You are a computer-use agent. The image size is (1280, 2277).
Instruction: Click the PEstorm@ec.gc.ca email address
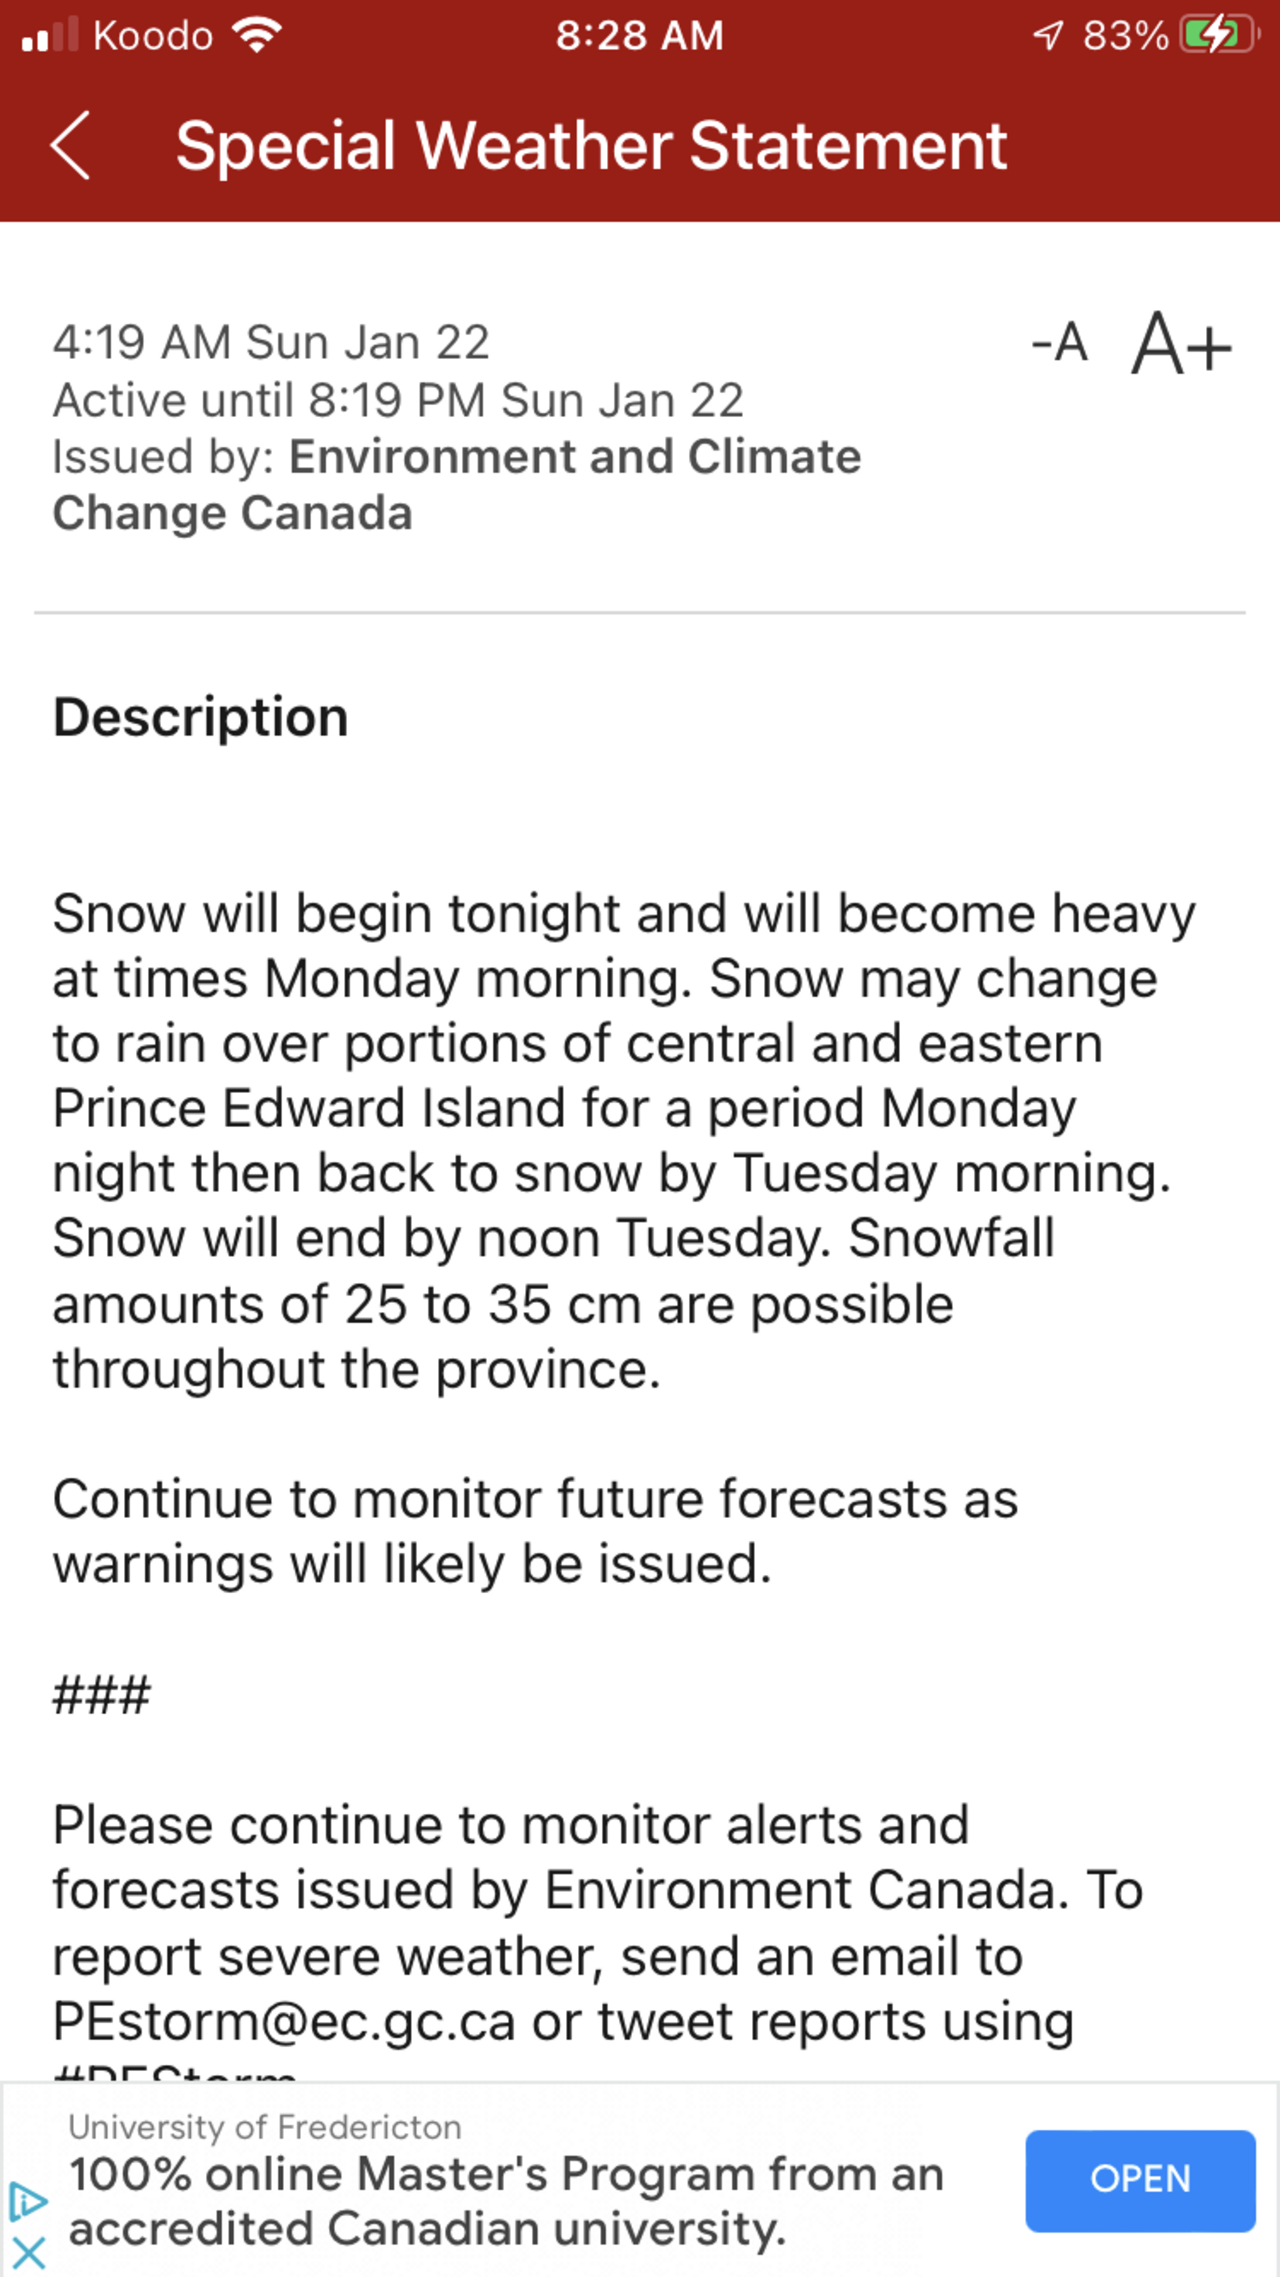click(284, 2022)
